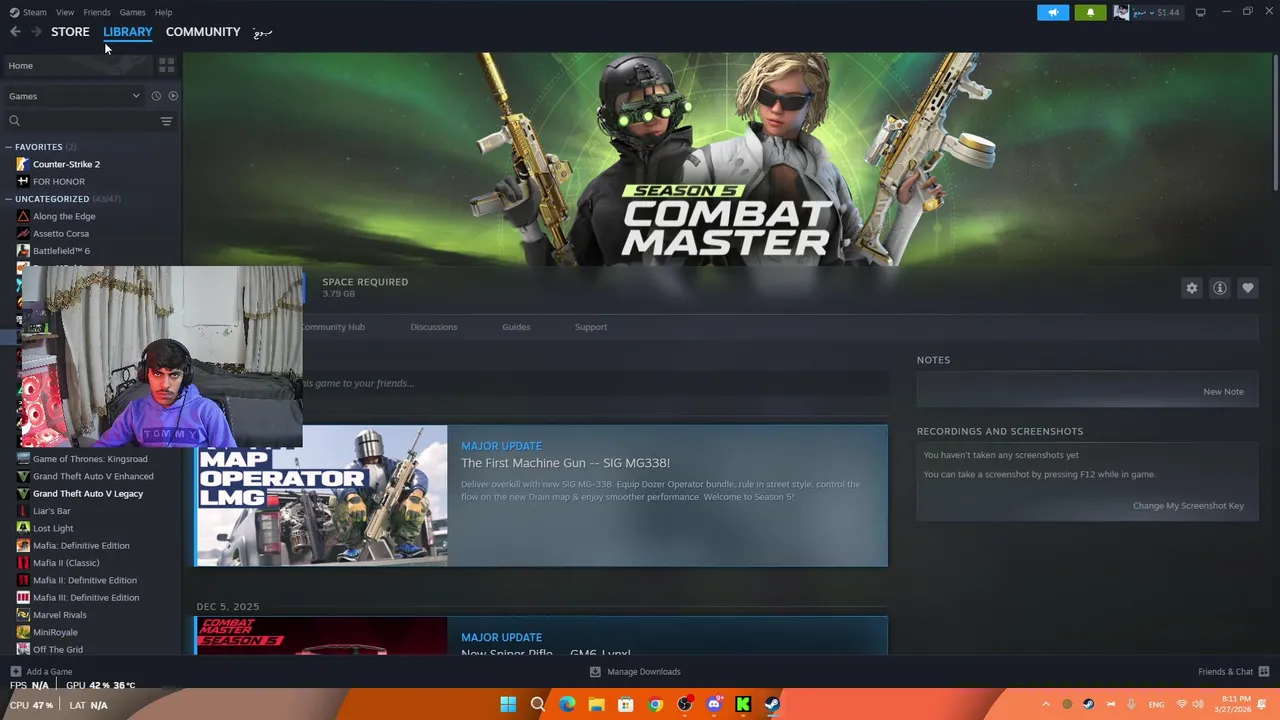Switch to the COMMUNITY tab
The width and height of the screenshot is (1280, 720).
(x=203, y=32)
